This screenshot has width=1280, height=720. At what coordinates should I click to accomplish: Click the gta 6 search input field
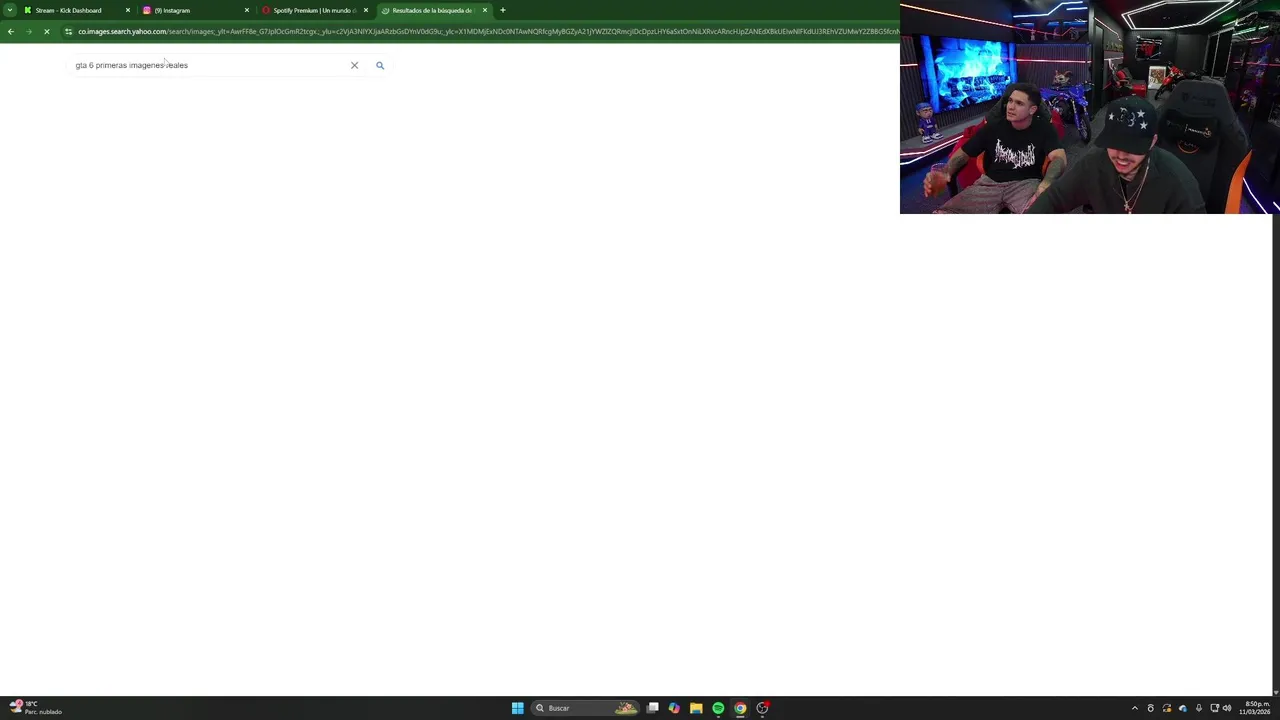pyautogui.click(x=208, y=65)
